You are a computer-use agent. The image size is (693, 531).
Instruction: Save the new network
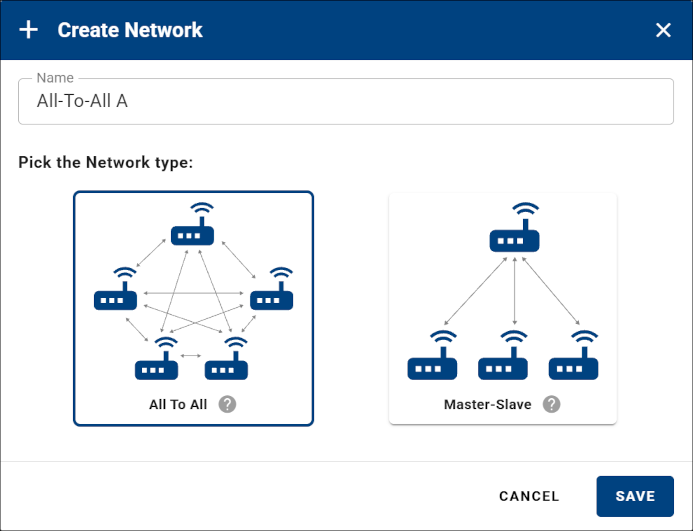635,496
